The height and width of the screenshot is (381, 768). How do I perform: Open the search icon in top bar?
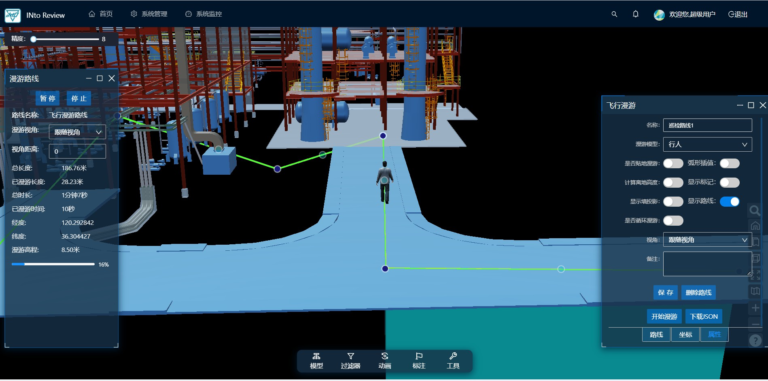(x=614, y=14)
